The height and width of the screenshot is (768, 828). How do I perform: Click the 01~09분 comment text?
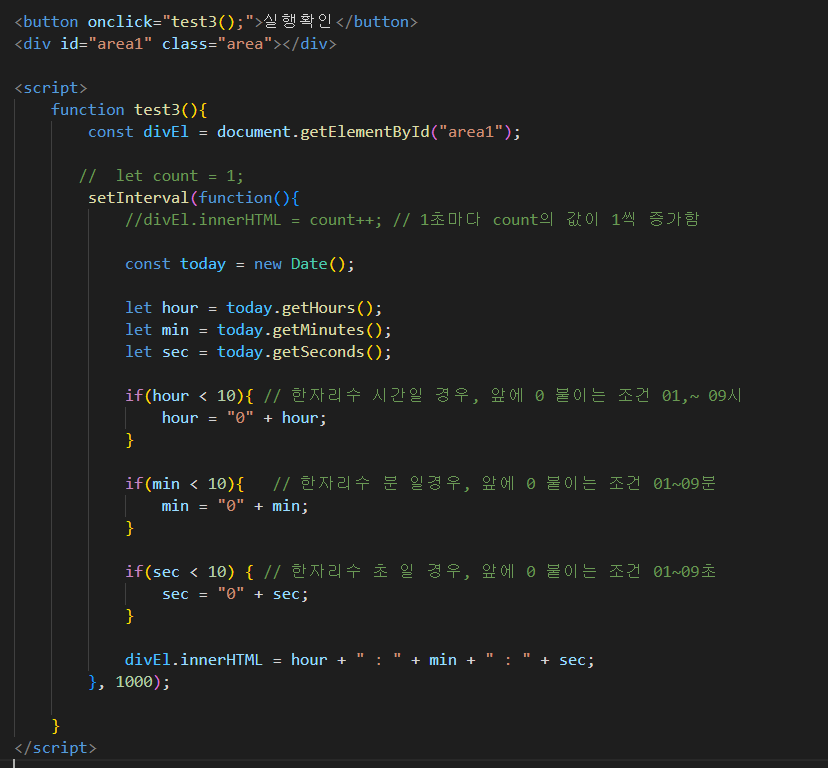coord(684,483)
